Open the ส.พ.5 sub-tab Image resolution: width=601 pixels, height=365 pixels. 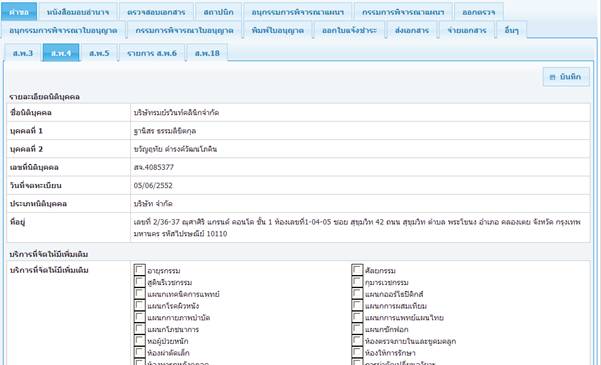point(99,53)
